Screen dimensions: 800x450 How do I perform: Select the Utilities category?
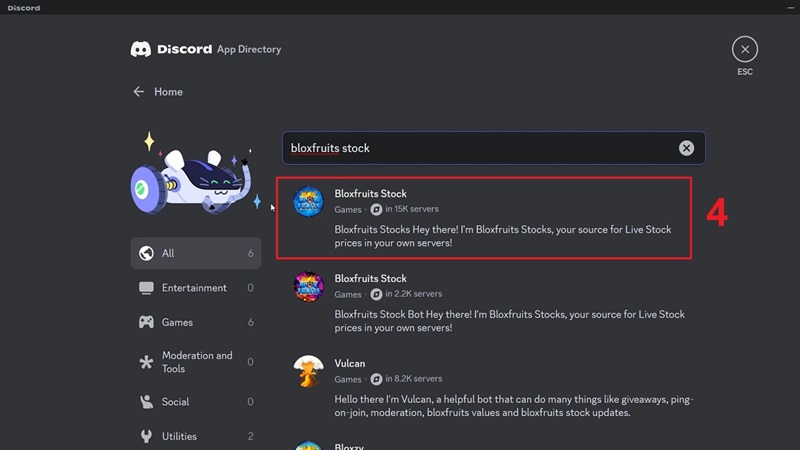[x=179, y=436]
